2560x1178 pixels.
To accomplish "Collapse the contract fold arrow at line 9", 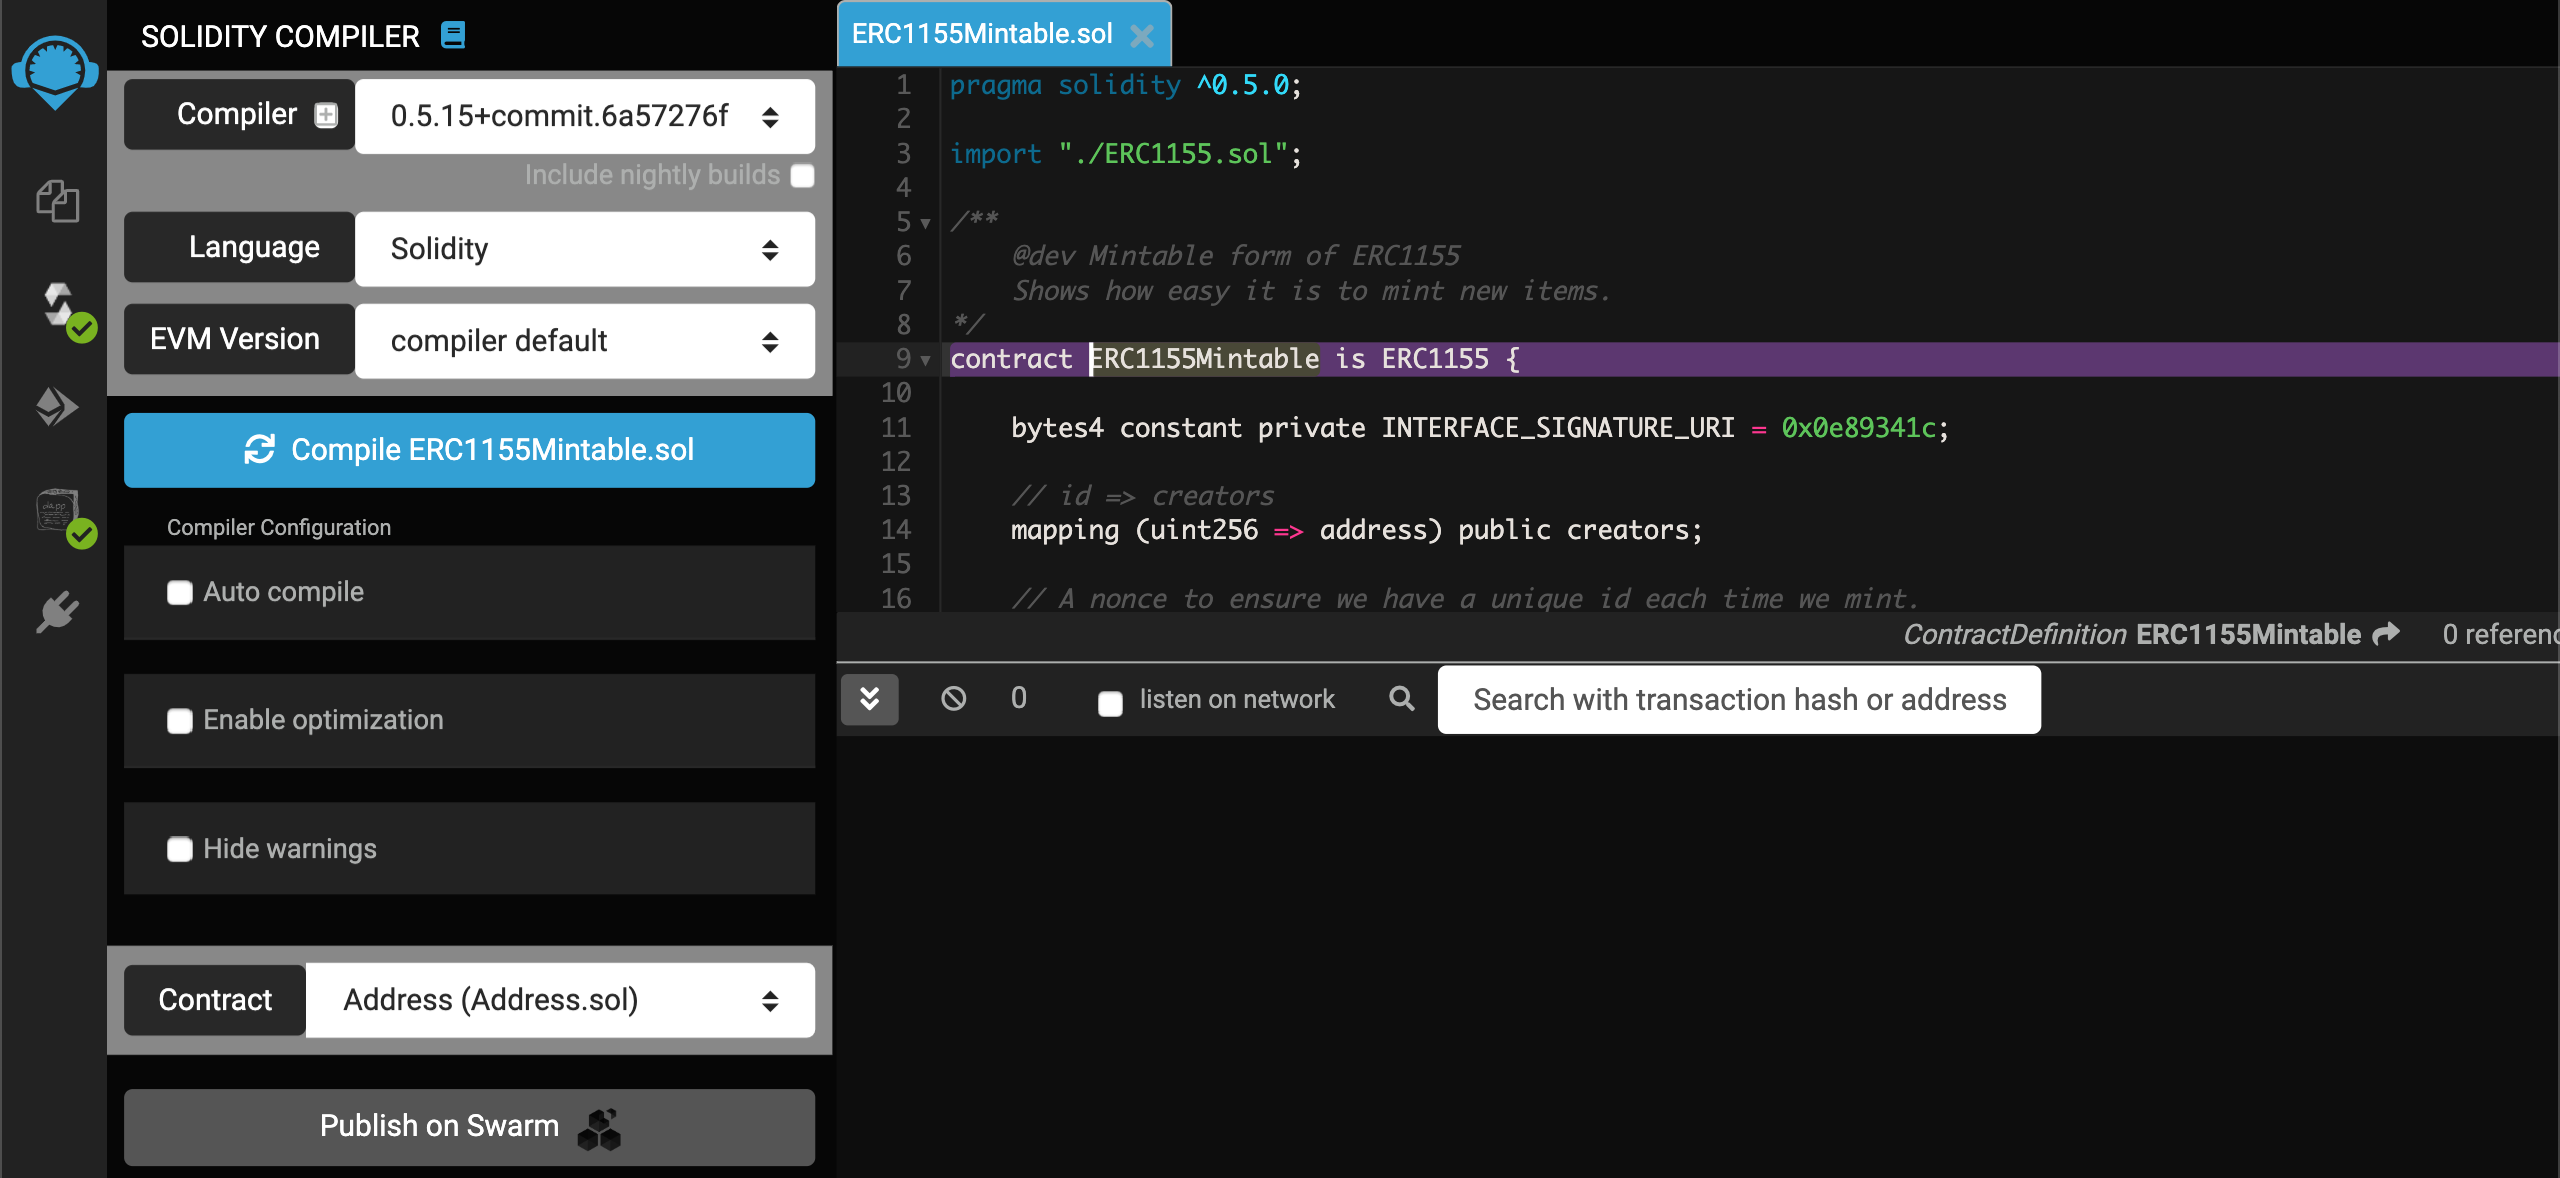I will click(x=926, y=359).
